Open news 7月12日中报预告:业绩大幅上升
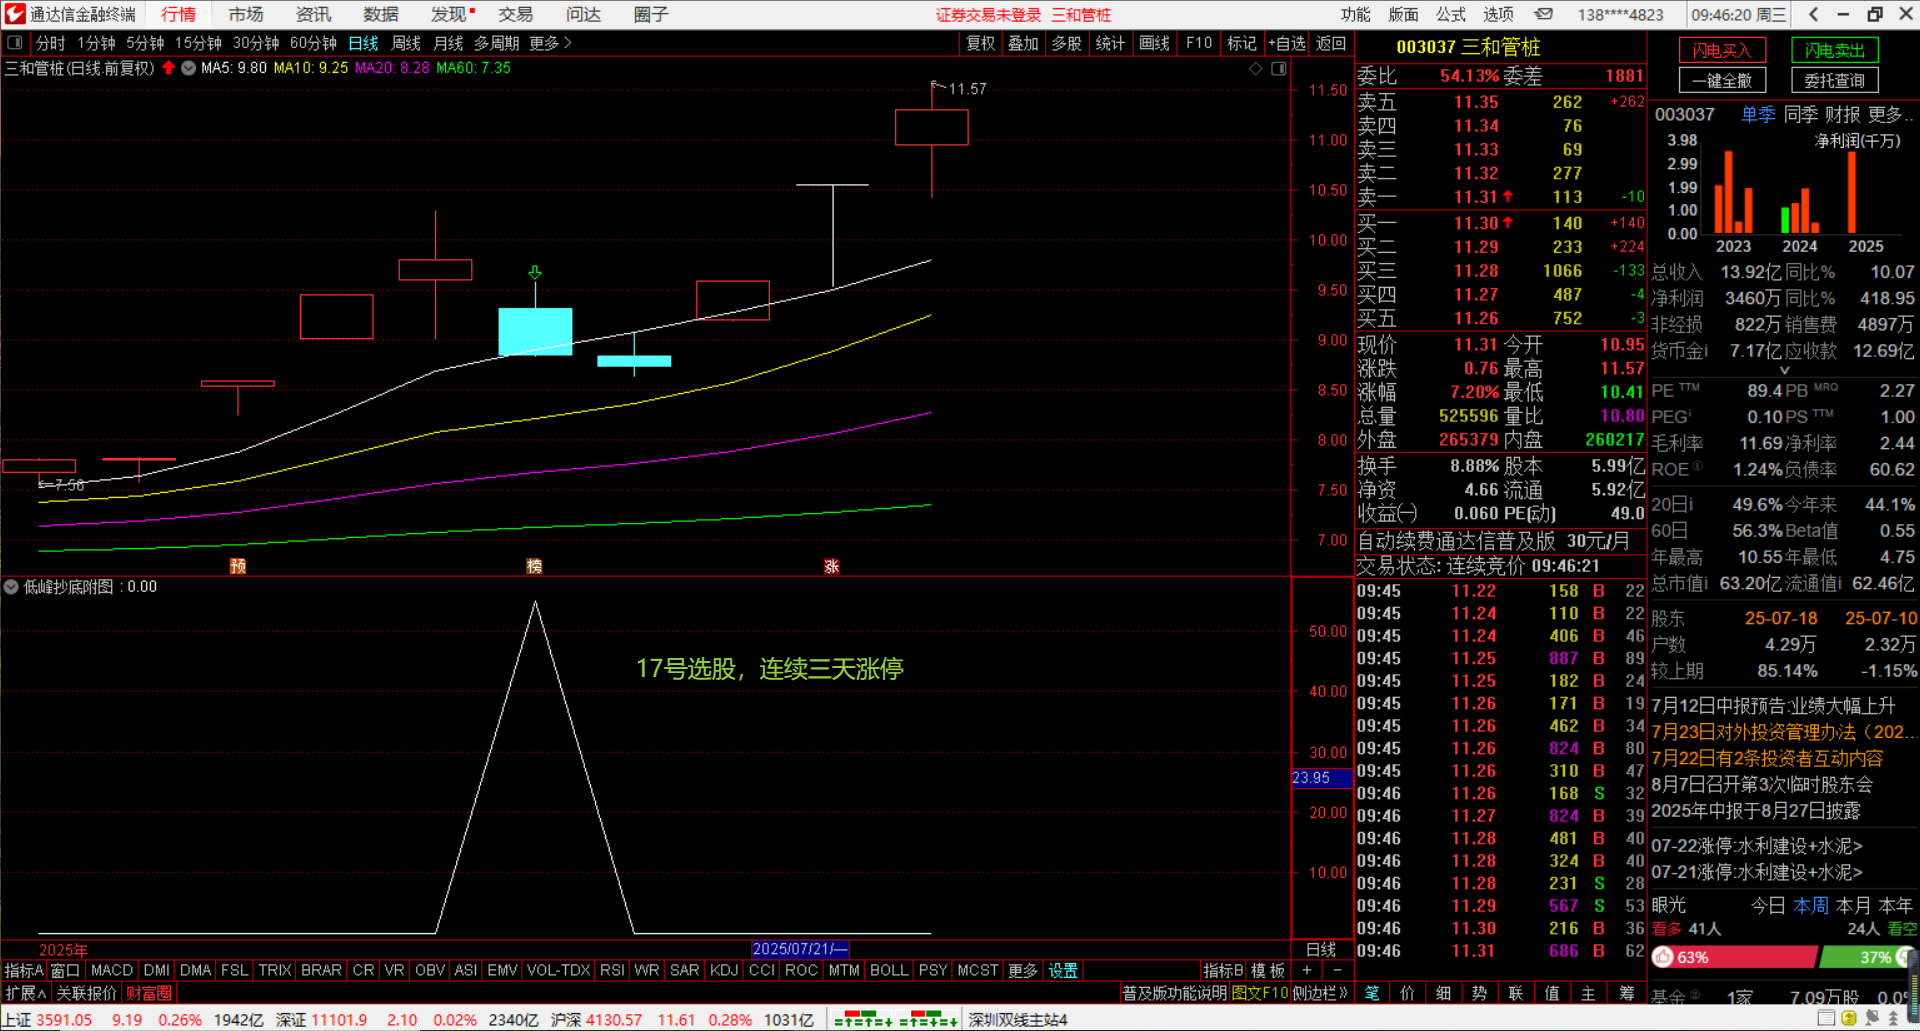This screenshot has height=1031, width=1920. pyautogui.click(x=1773, y=706)
